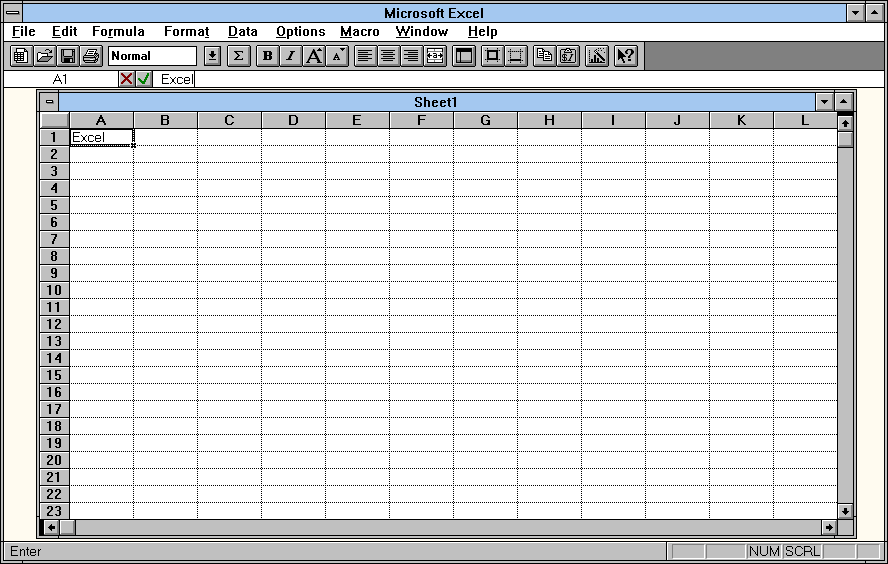The image size is (888, 564).
Task: Click the formula bar text Excel
Action: [x=177, y=79]
